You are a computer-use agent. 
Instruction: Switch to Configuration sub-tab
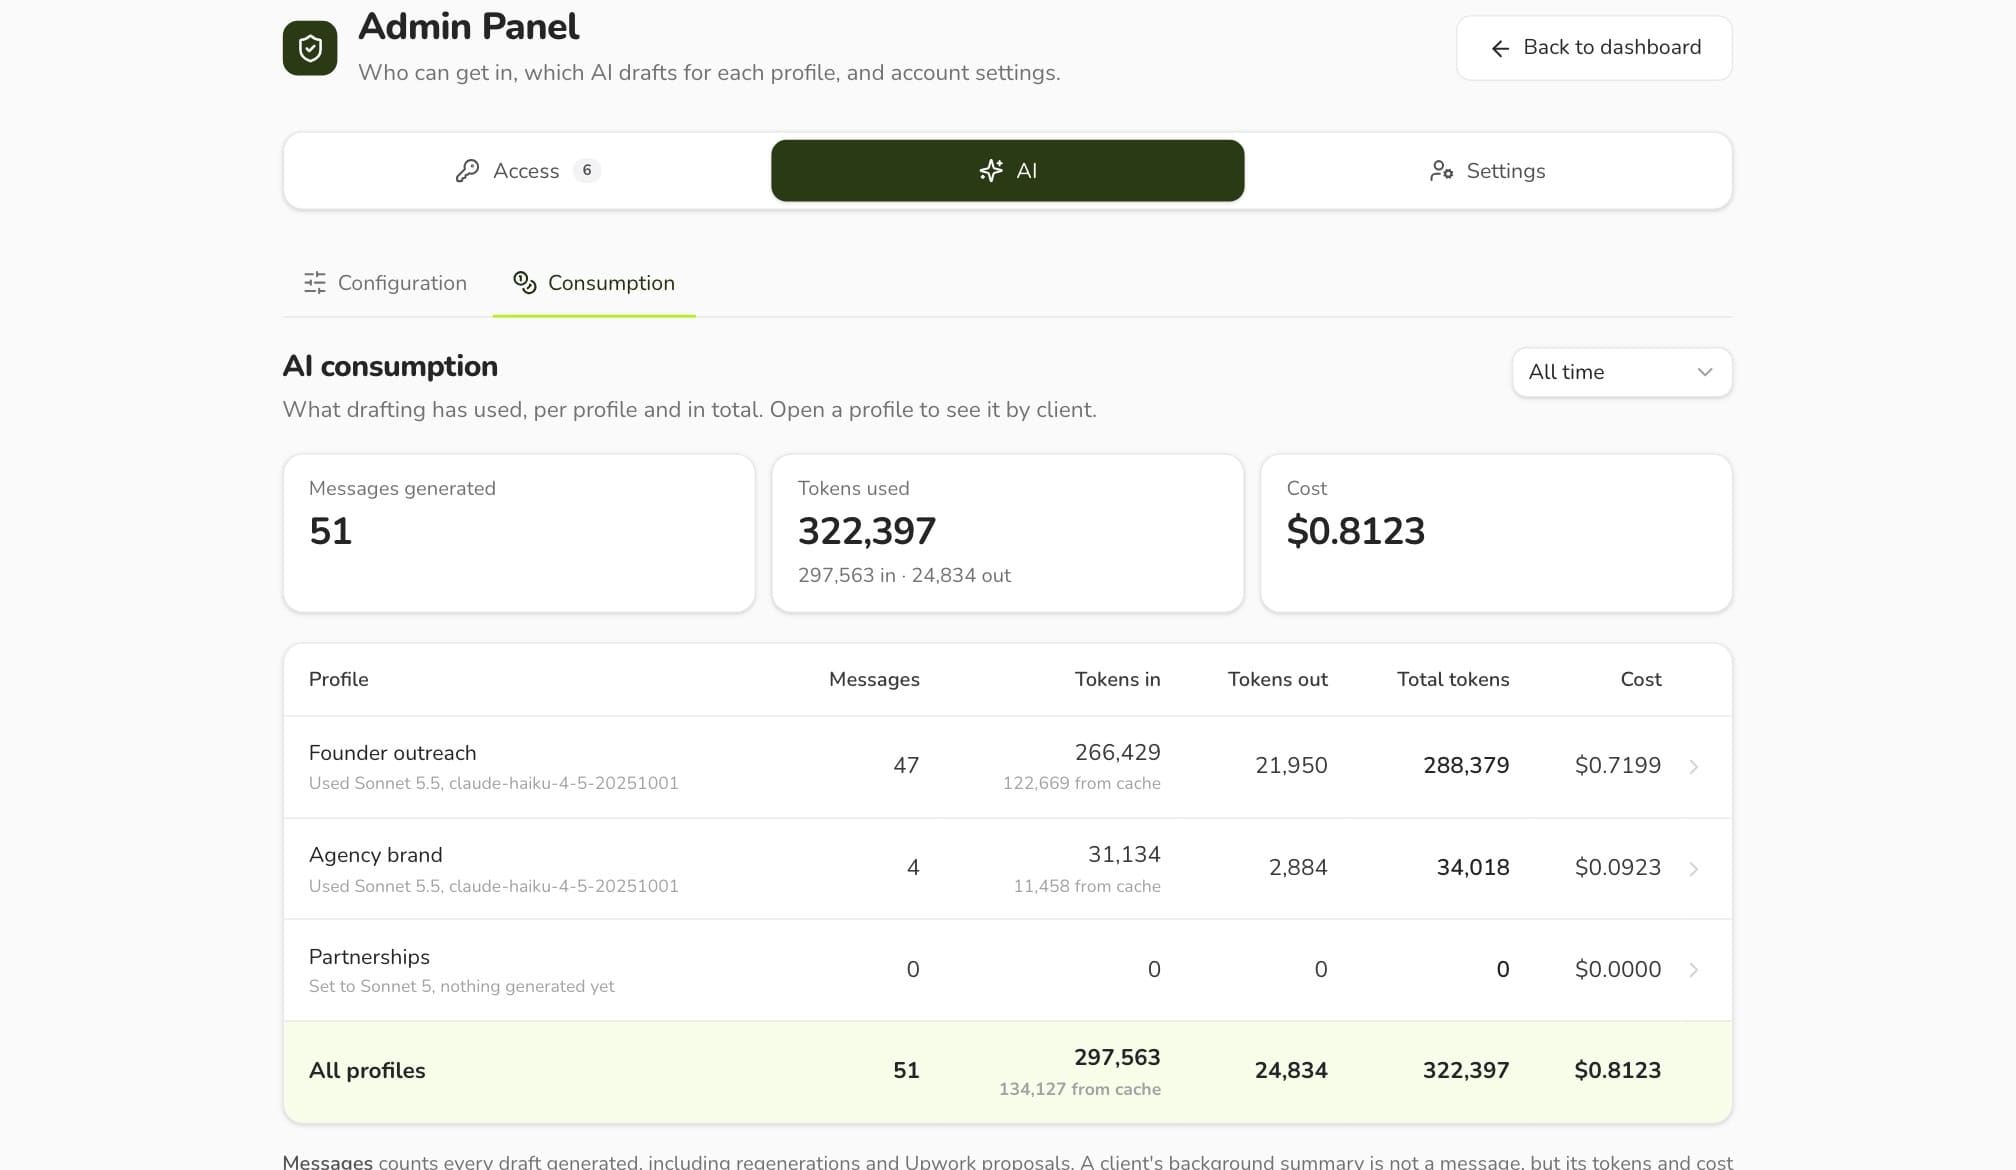(385, 283)
